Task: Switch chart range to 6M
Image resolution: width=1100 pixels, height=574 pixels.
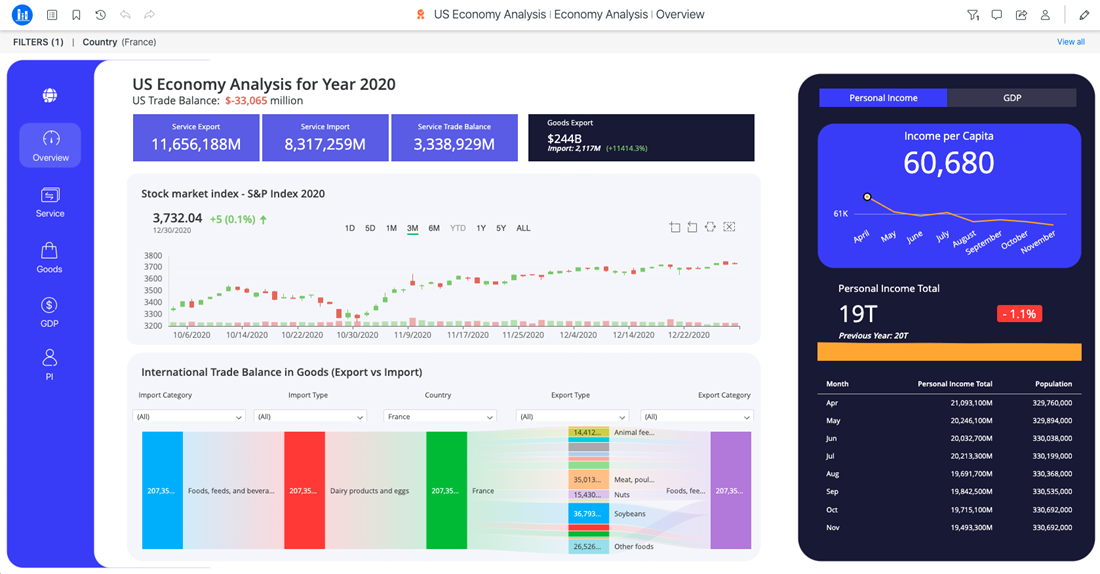Action: tap(434, 228)
